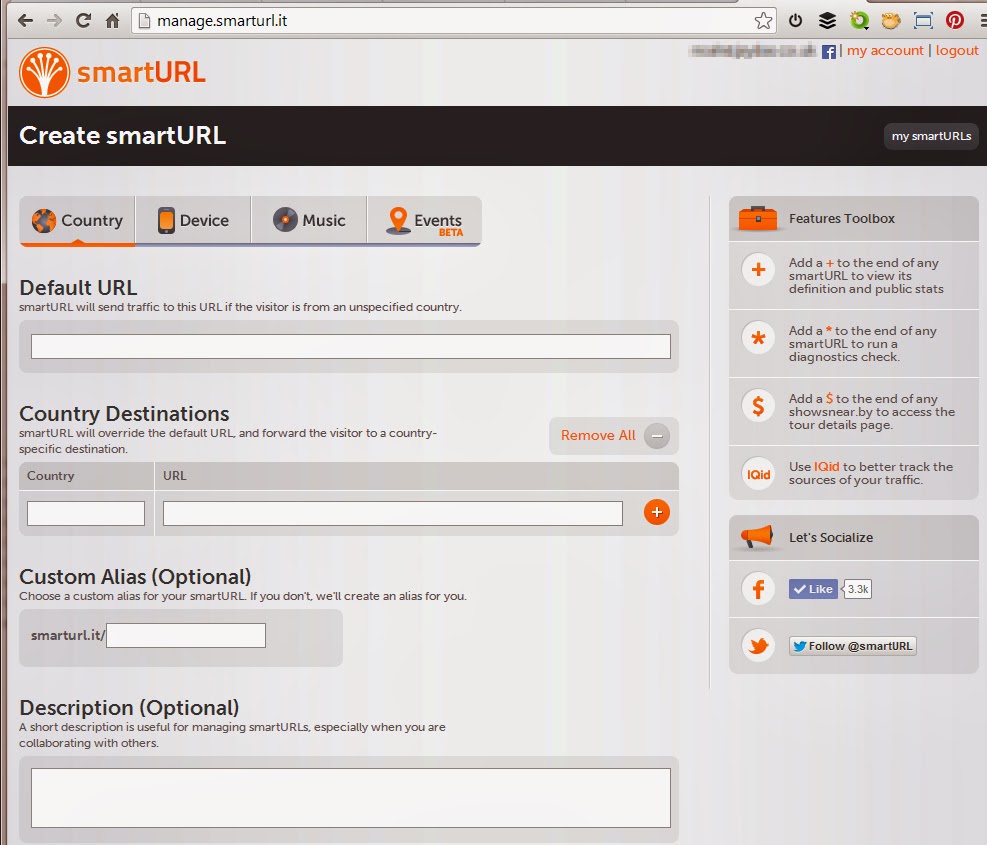Open the Facebook circle icon
Viewport: 987px width, 845px height.
(757, 589)
